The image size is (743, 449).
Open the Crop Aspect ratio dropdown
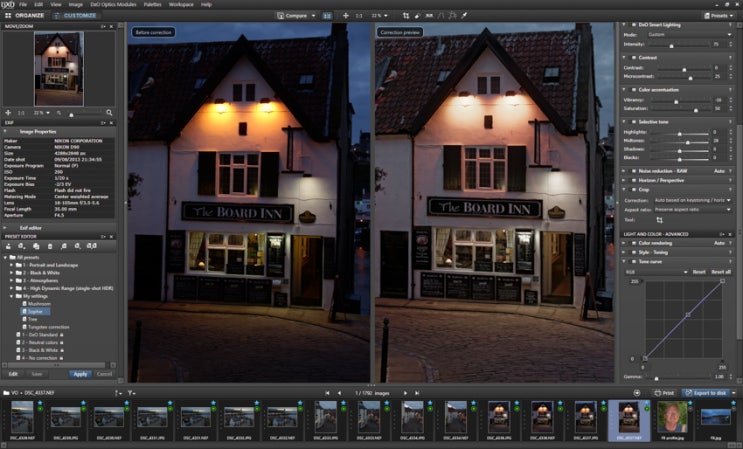click(692, 209)
